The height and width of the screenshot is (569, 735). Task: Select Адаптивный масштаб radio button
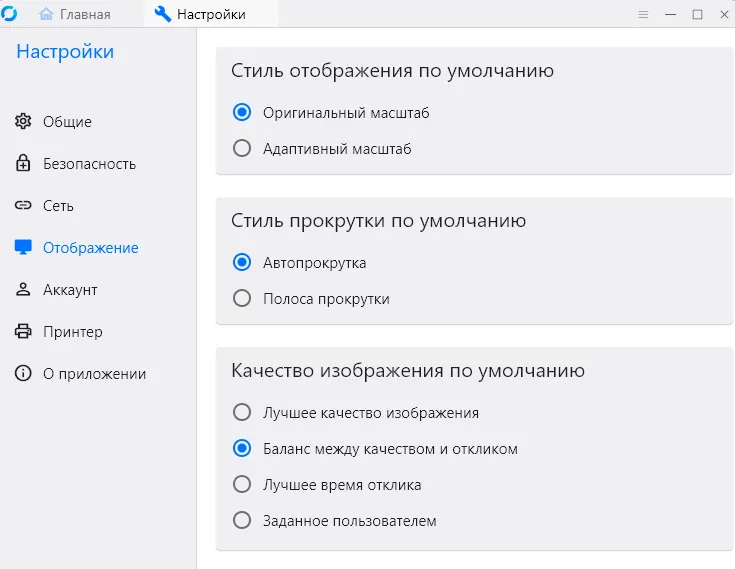click(x=241, y=149)
